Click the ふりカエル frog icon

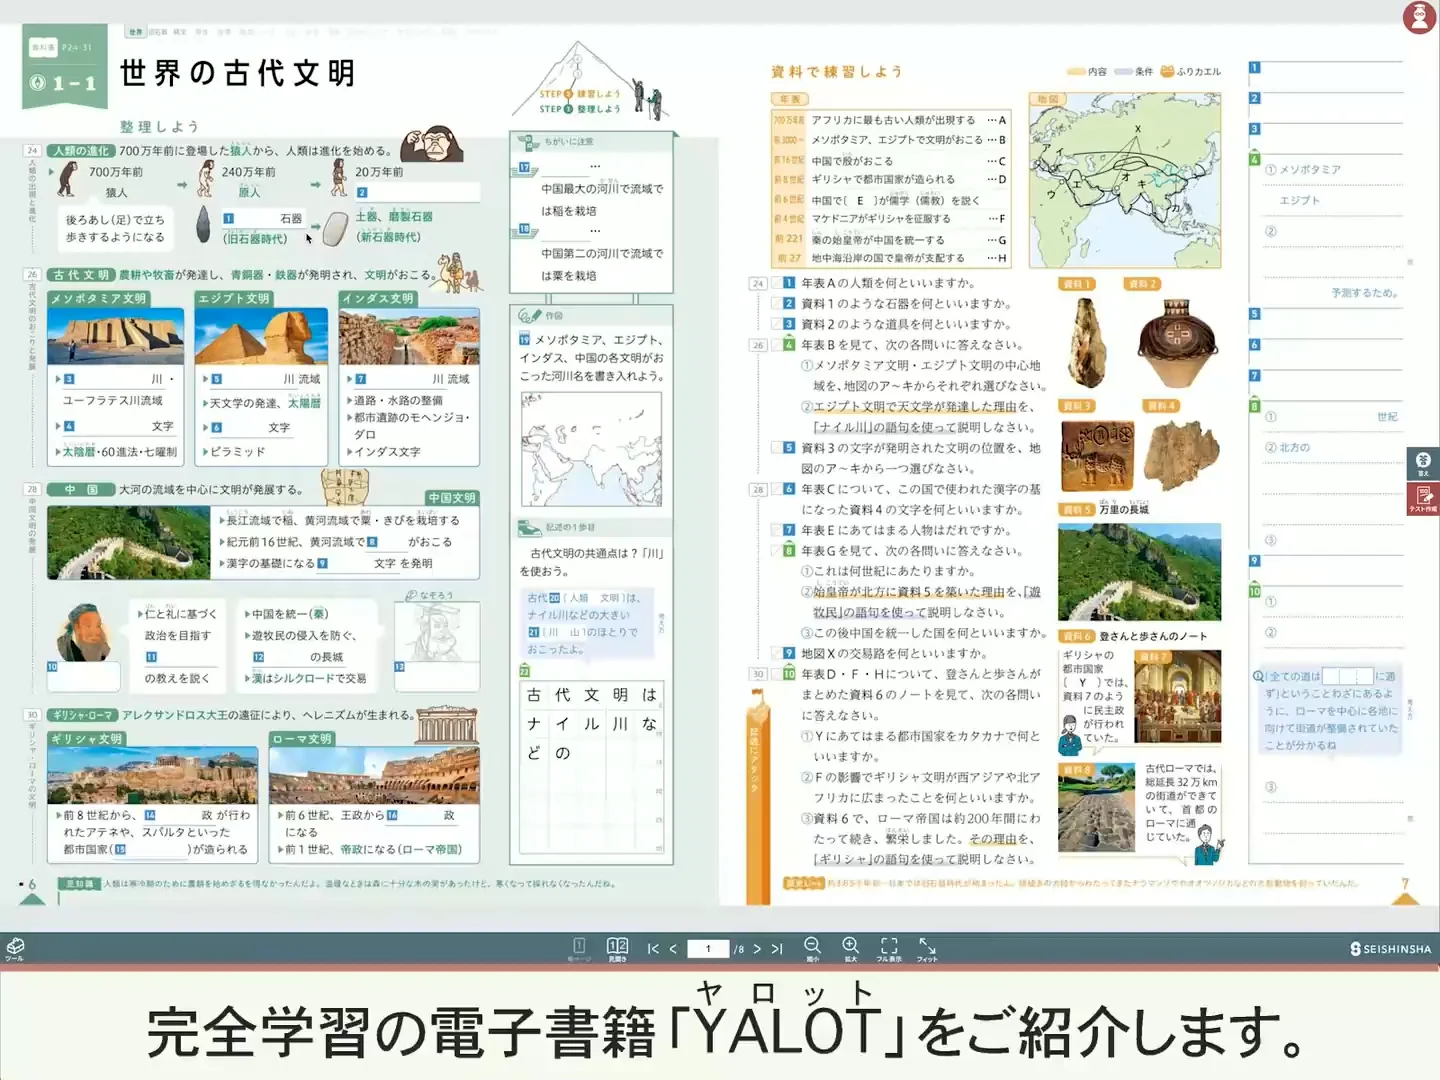(x=1167, y=71)
